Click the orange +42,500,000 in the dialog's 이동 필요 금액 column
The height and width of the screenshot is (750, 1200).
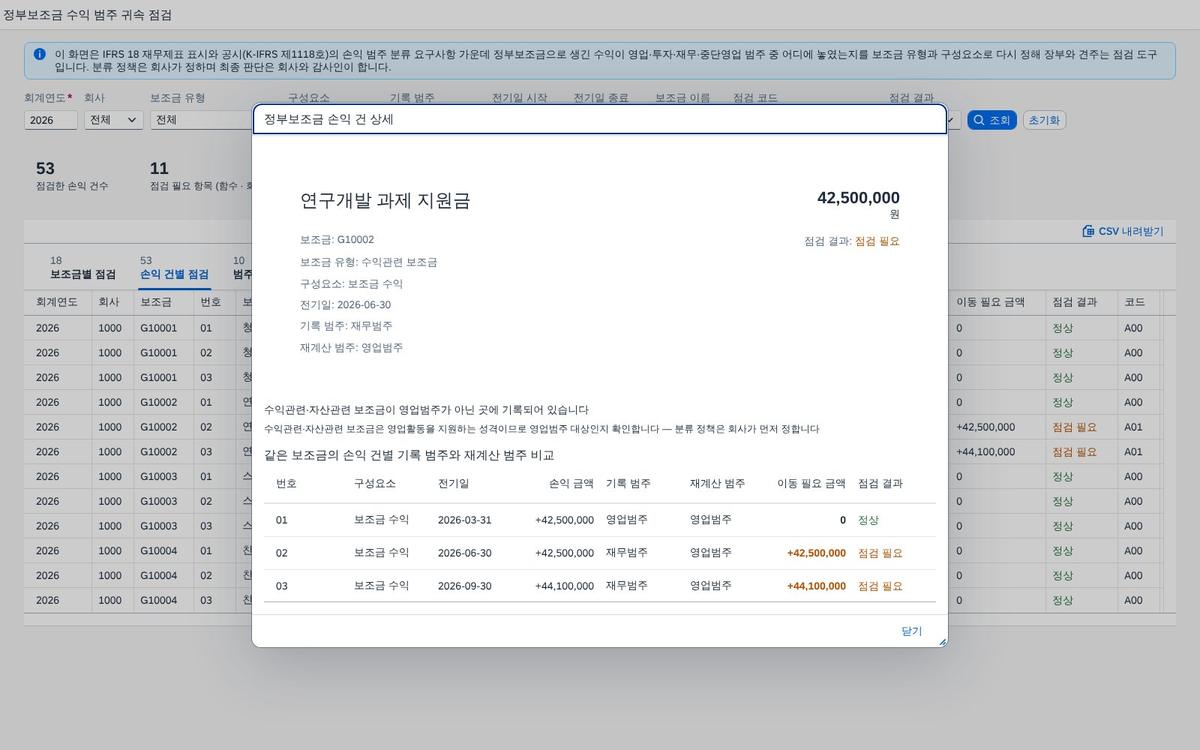tap(816, 553)
